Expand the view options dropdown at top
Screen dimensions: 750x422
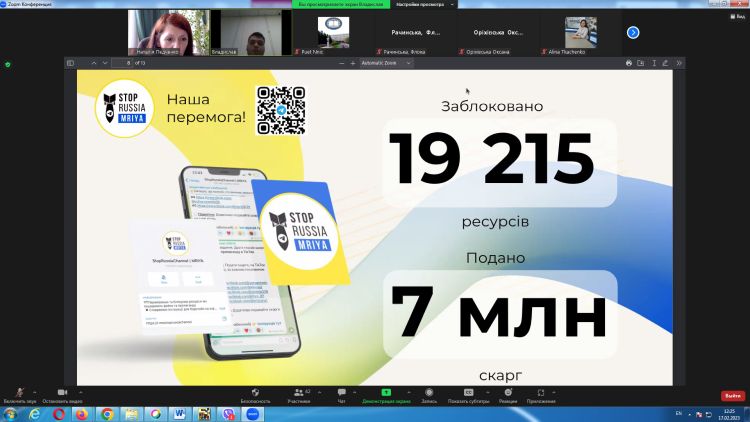pos(423,4)
